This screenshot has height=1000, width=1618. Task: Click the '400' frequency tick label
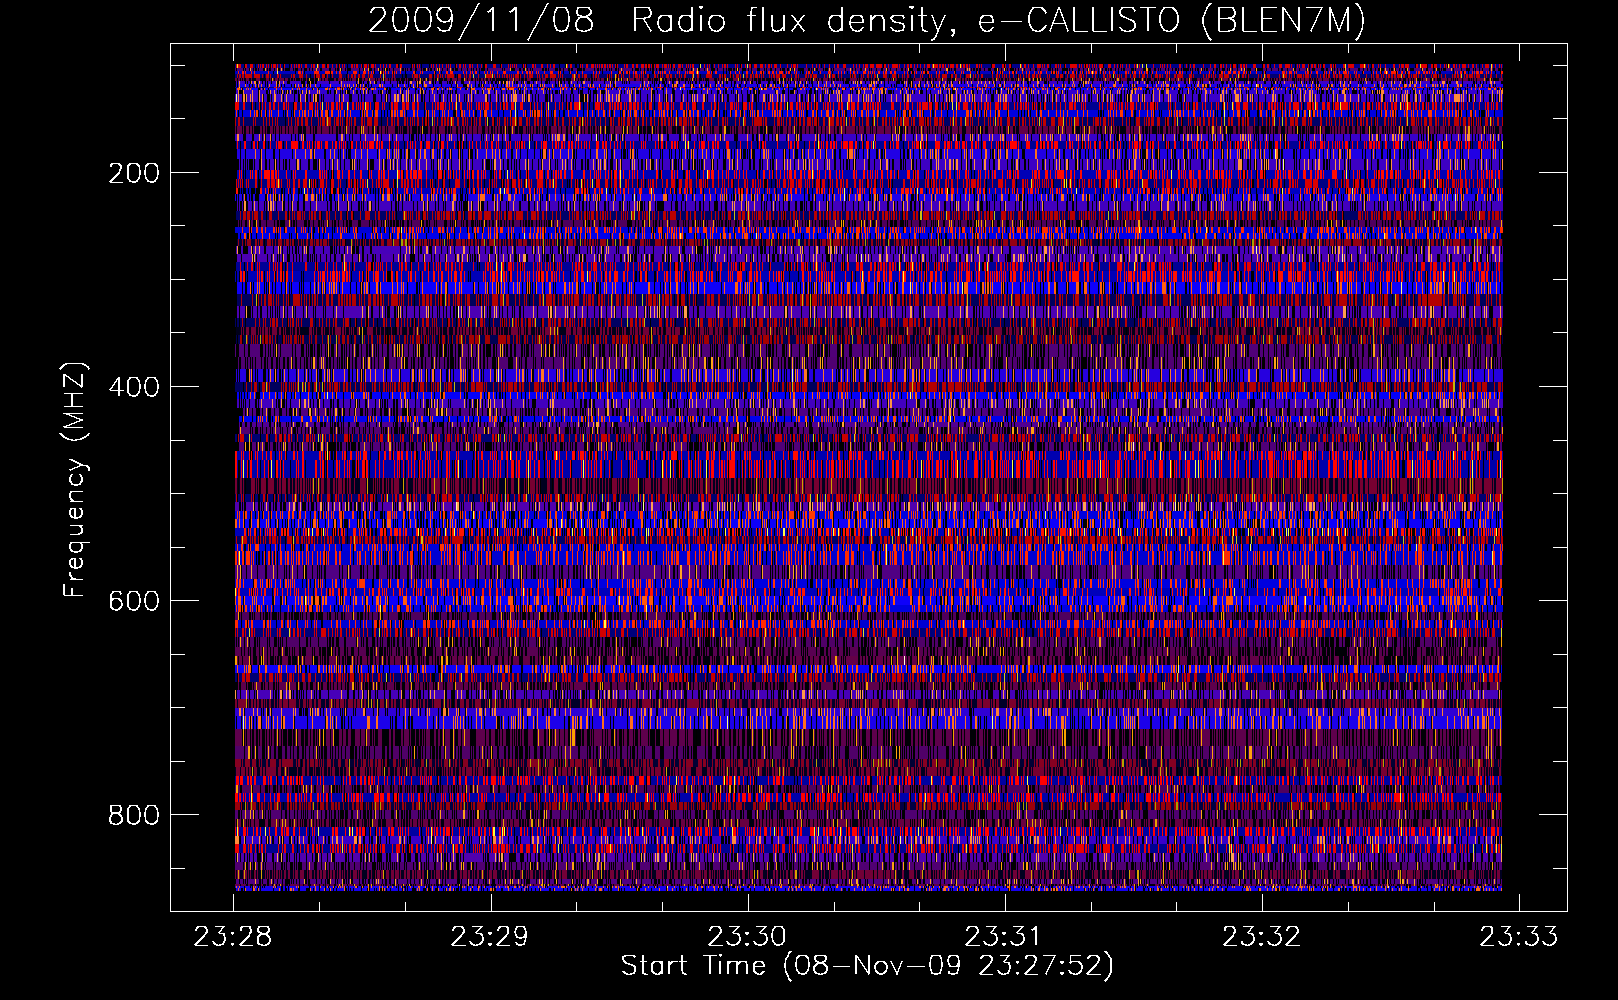click(134, 387)
